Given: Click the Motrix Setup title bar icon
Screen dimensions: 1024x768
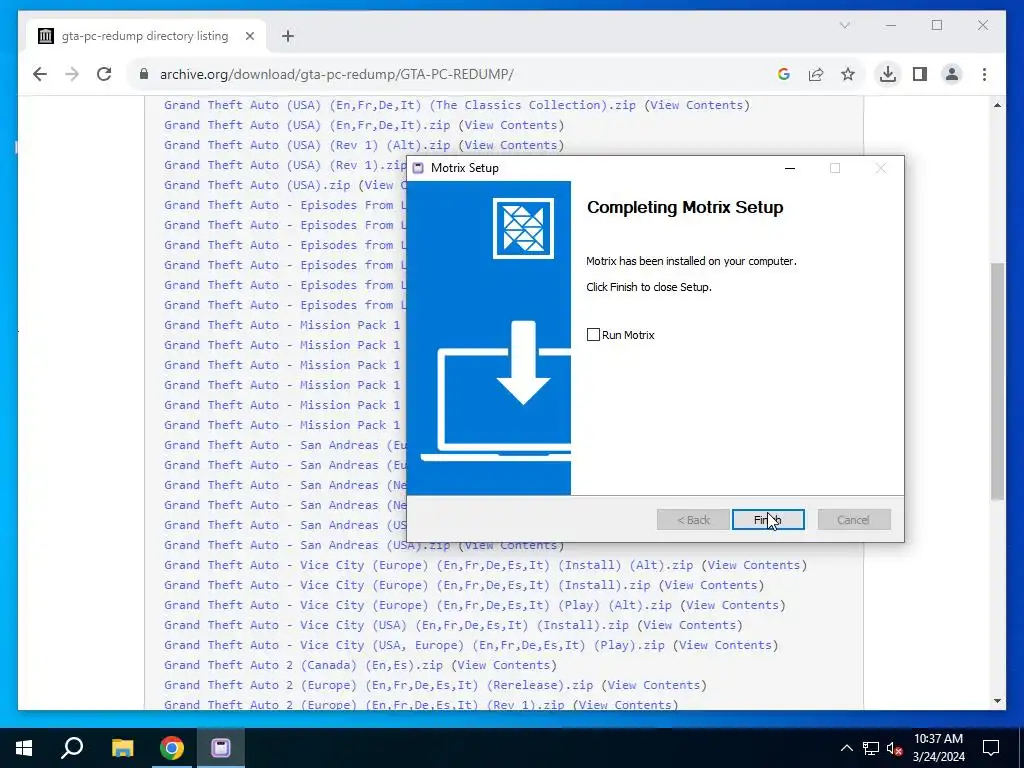Looking at the screenshot, I should pos(419,168).
